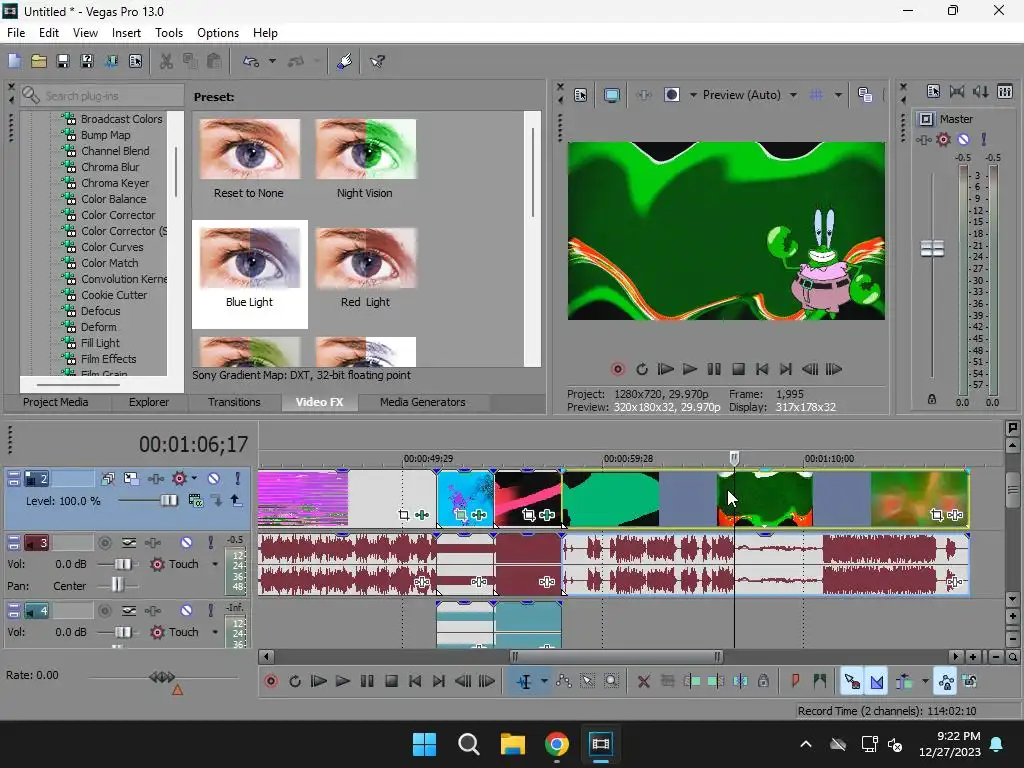Save the project with the floppy disk icon
The height and width of the screenshot is (768, 1024).
click(63, 61)
